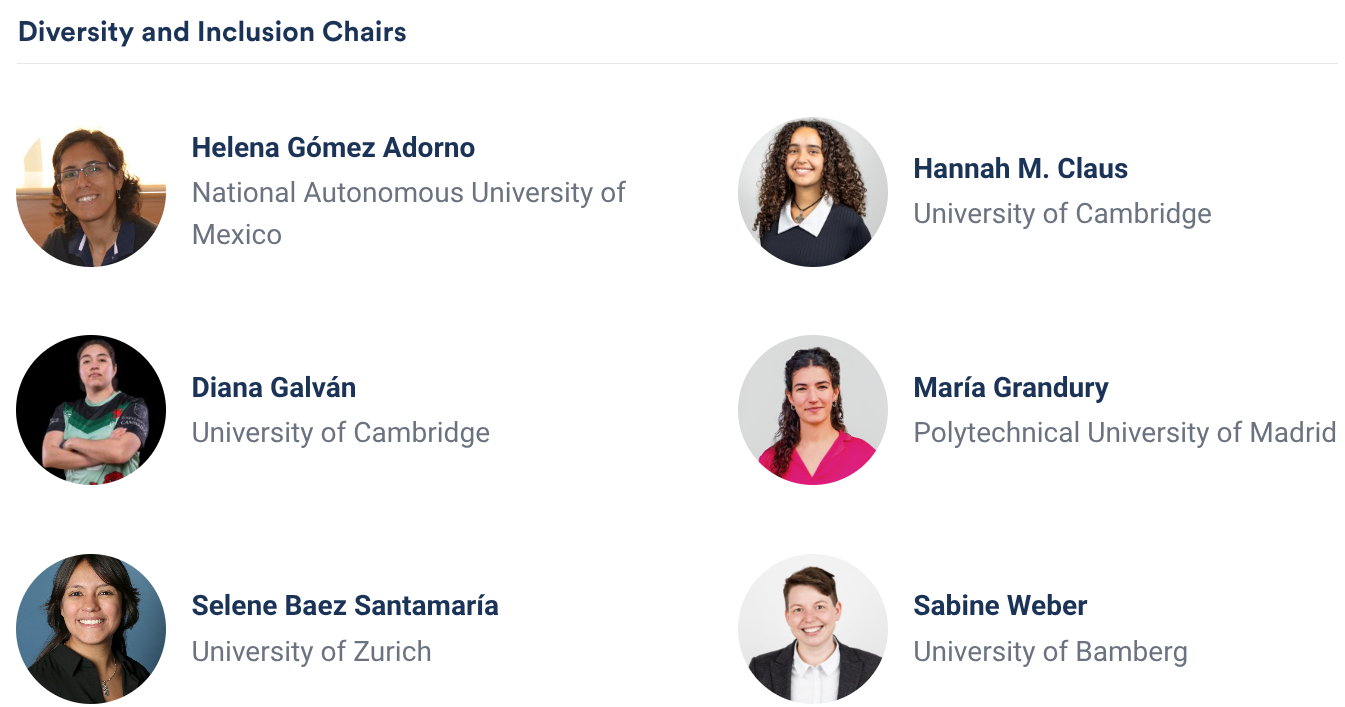The height and width of the screenshot is (707, 1345).
Task: Click University of Cambridge under Diana Galván
Action: [340, 432]
